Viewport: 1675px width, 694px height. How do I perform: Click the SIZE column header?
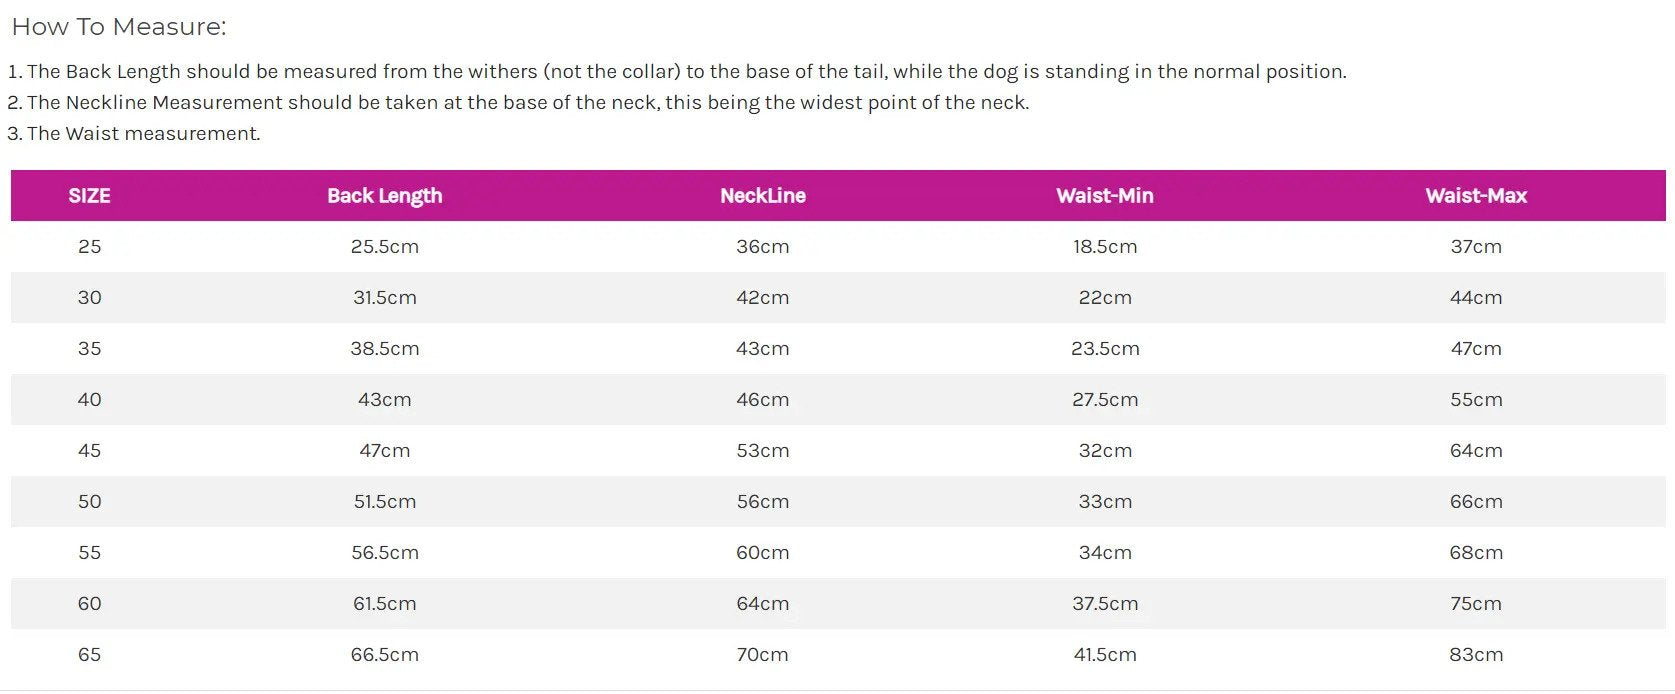click(89, 196)
